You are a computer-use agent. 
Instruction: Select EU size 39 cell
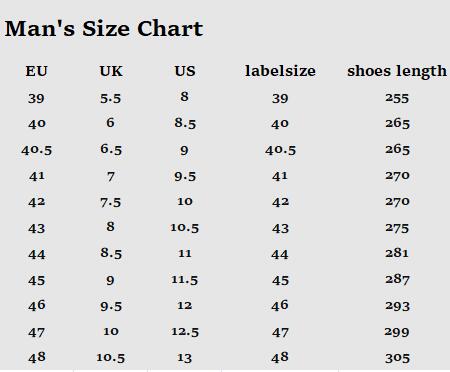pos(36,99)
